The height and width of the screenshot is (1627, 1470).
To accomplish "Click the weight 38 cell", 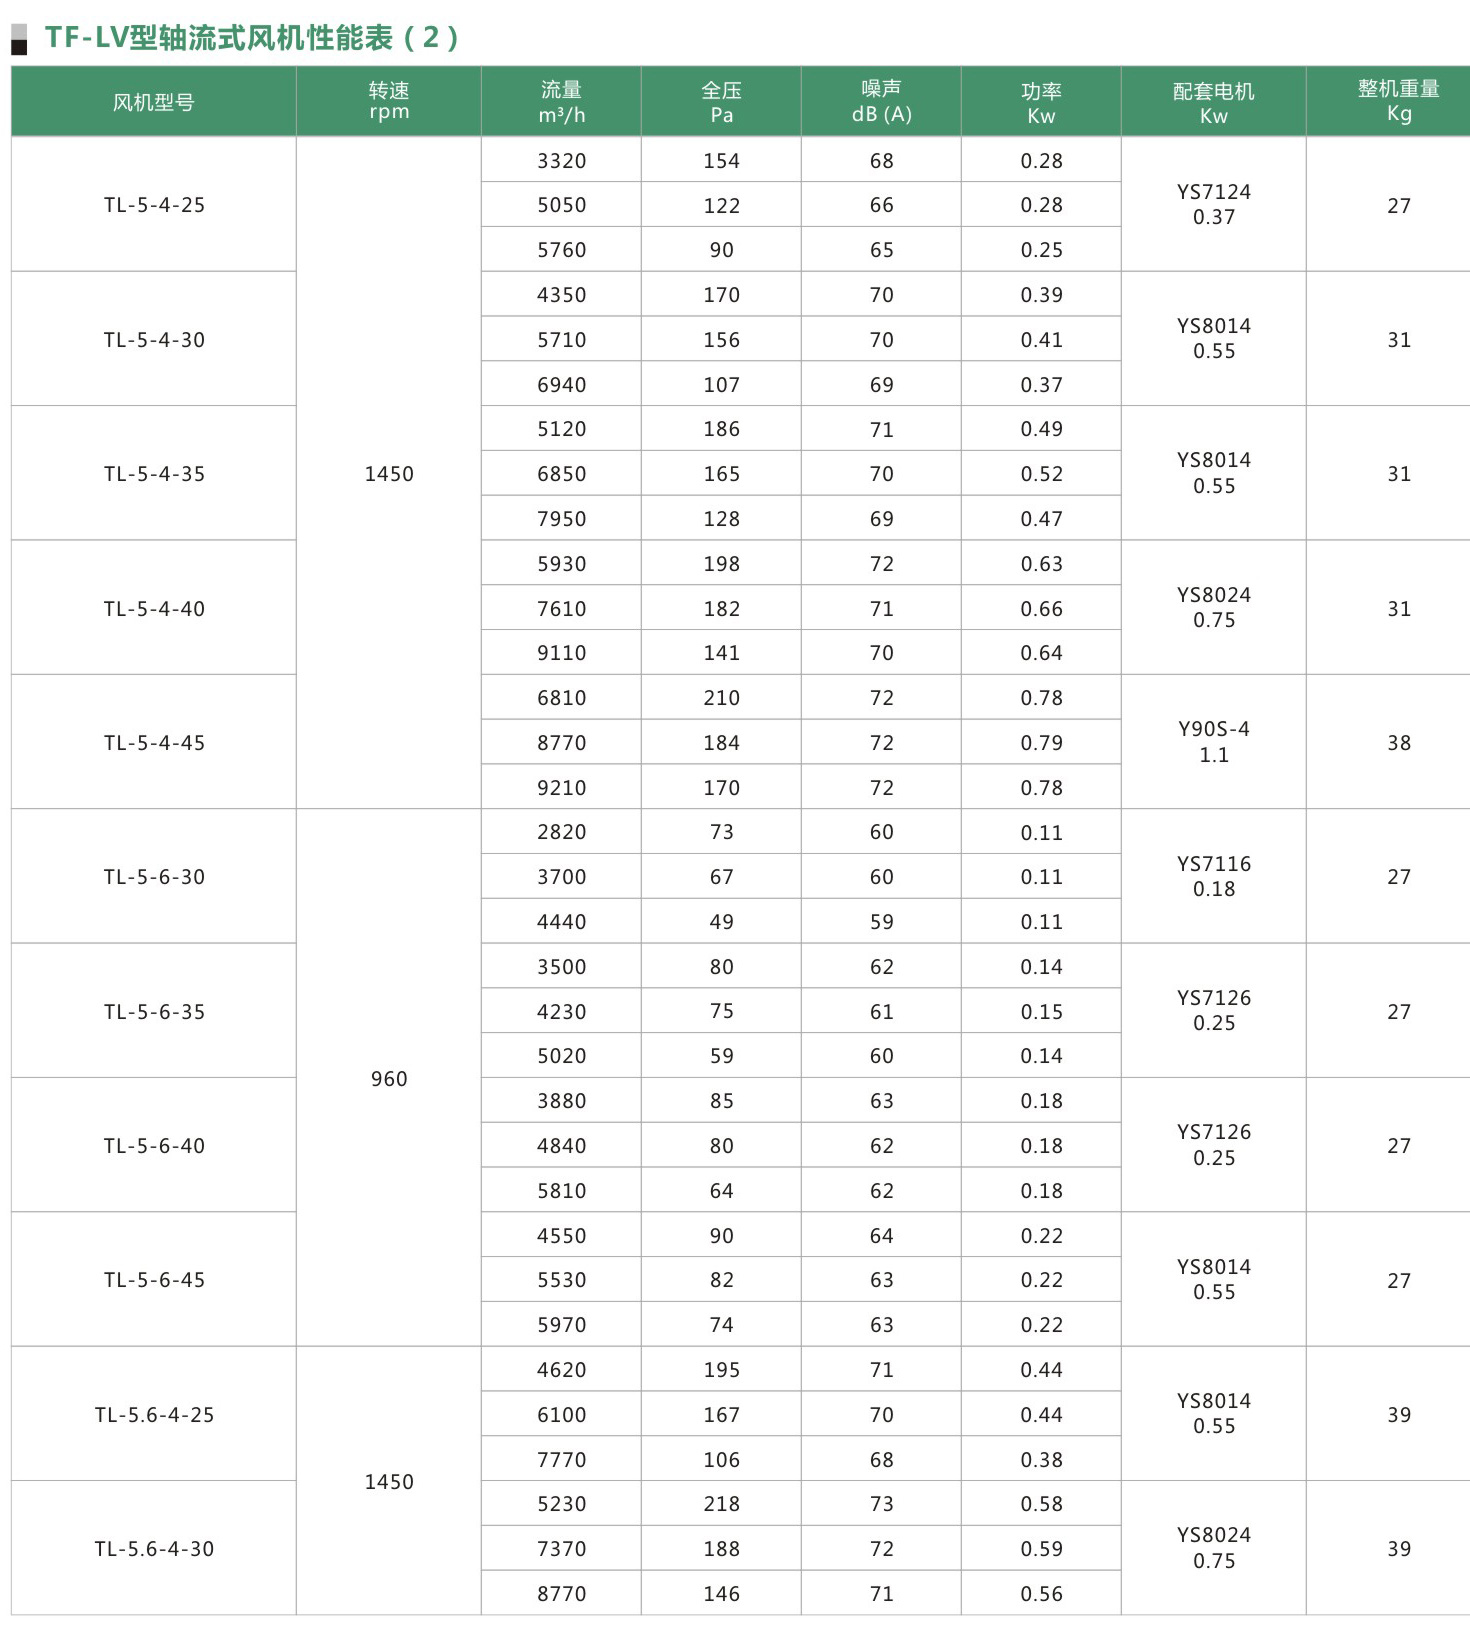I will [1398, 743].
